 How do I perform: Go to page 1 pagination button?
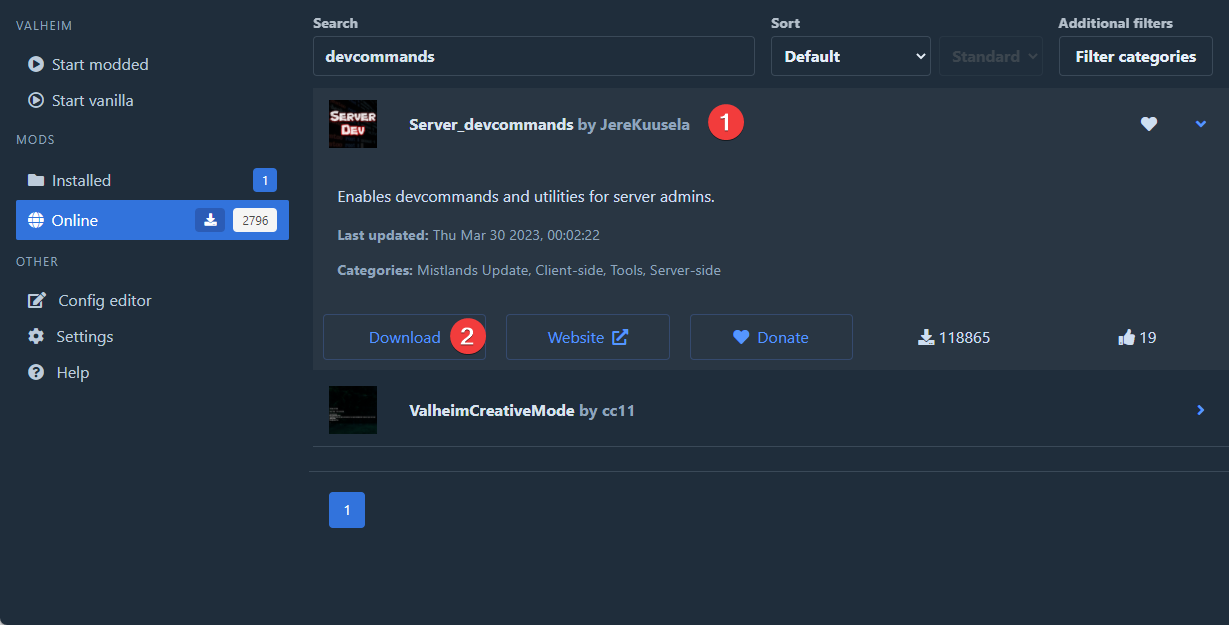(347, 510)
